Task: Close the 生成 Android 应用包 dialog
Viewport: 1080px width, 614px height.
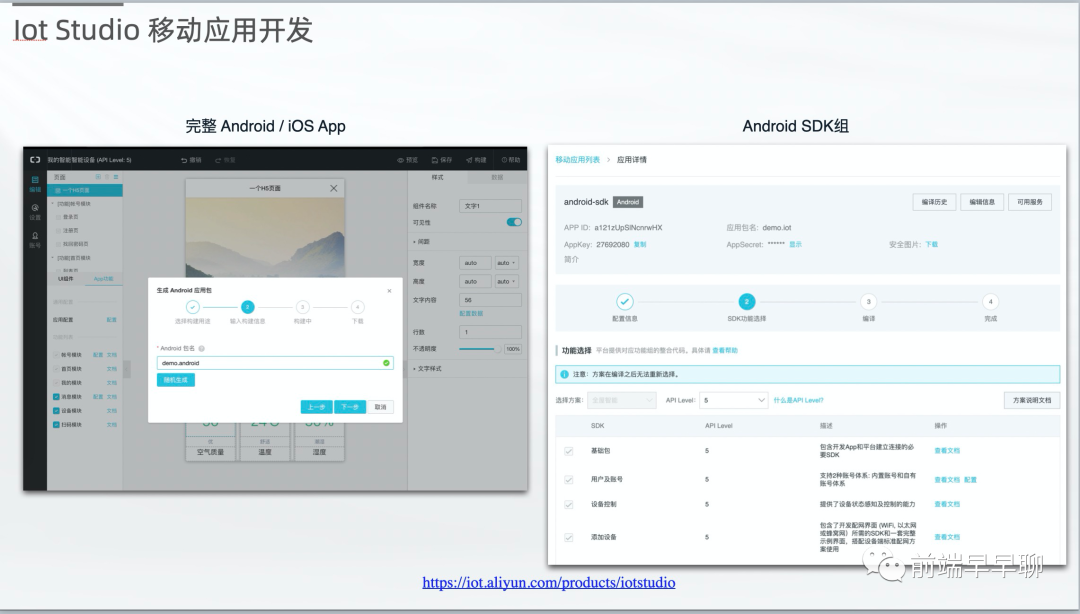Action: [389, 291]
